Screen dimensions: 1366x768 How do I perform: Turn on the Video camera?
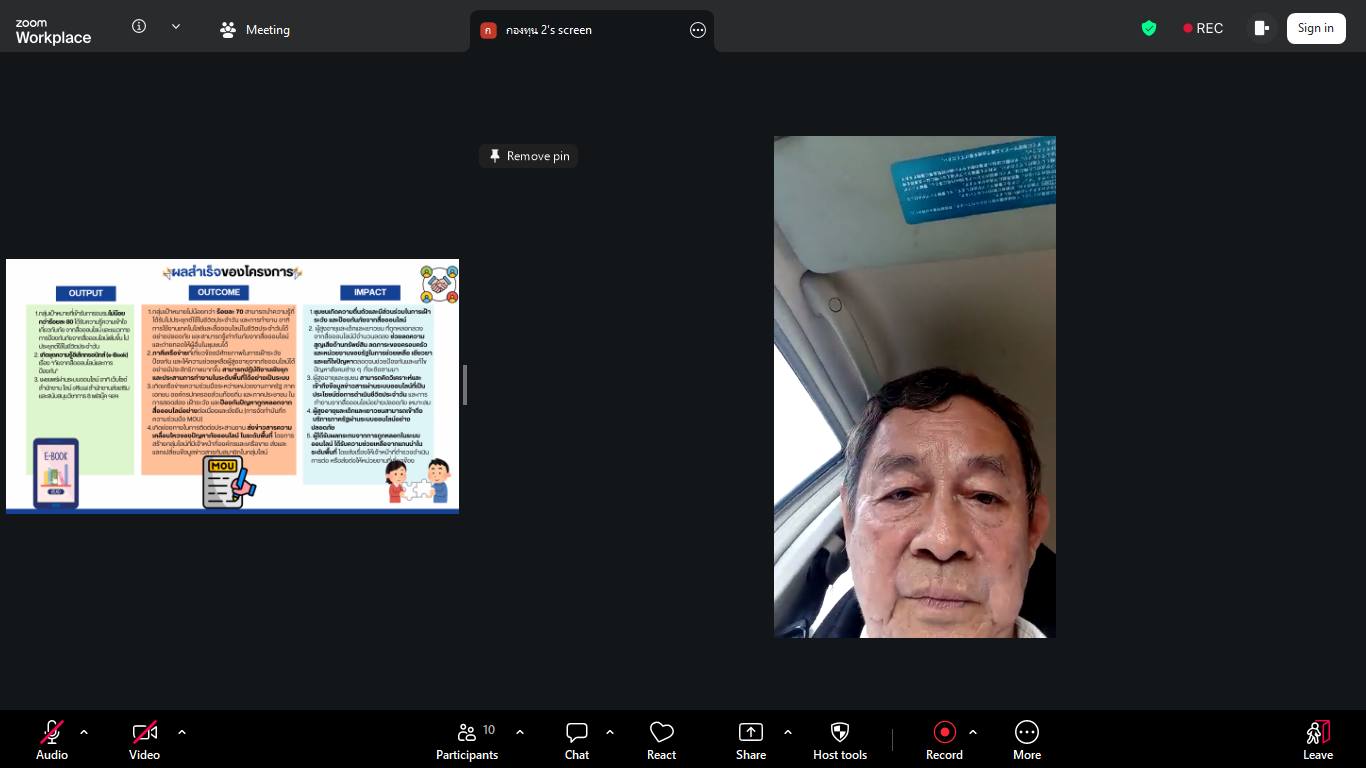click(x=144, y=740)
